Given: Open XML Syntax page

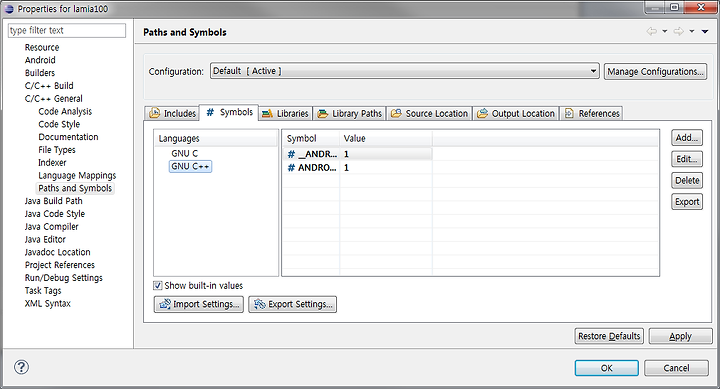Looking at the screenshot, I should click(x=48, y=304).
